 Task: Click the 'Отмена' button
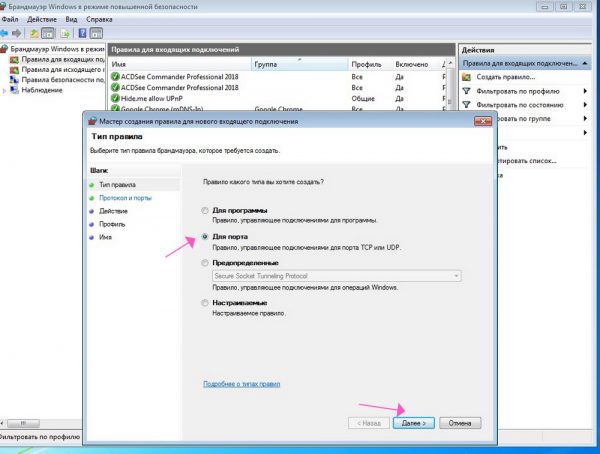[x=460, y=423]
